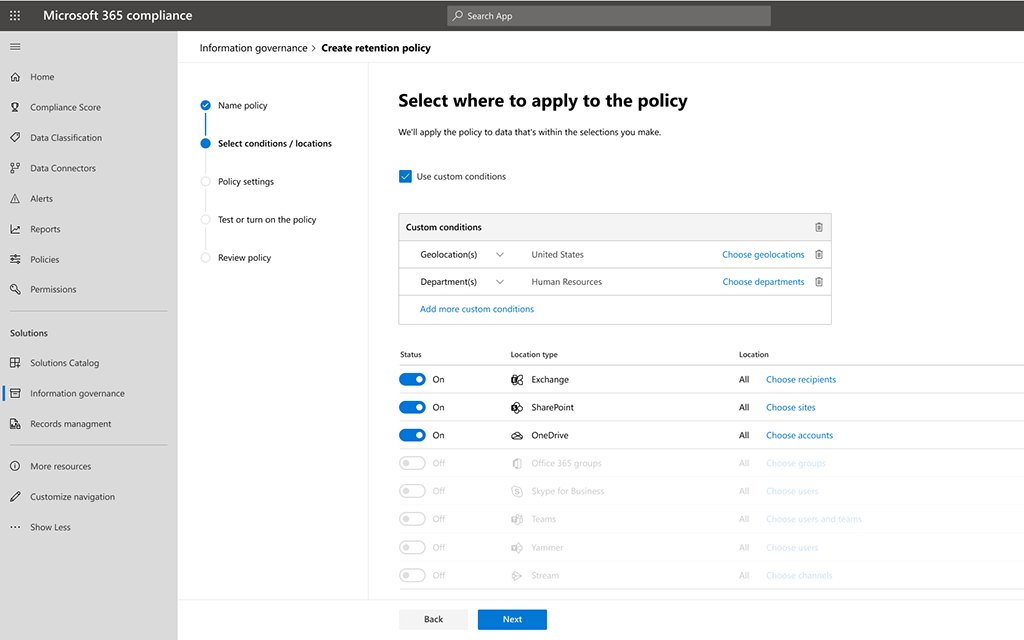Viewport: 1024px width, 640px height.
Task: Click Choose sites for SharePoint
Action: point(791,408)
